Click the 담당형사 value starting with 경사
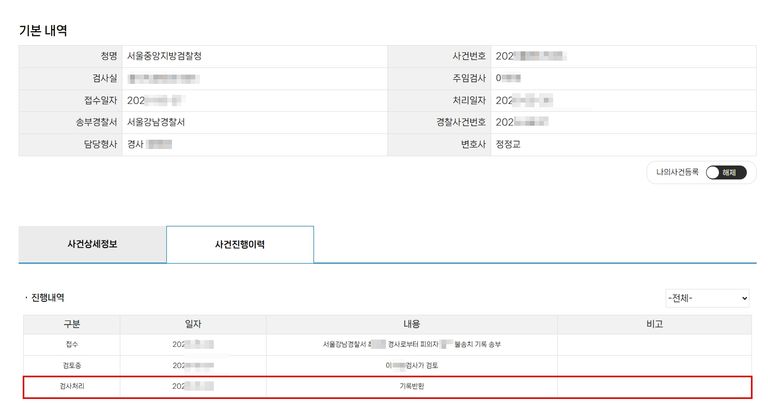The width and height of the screenshot is (768, 409). tap(150, 144)
